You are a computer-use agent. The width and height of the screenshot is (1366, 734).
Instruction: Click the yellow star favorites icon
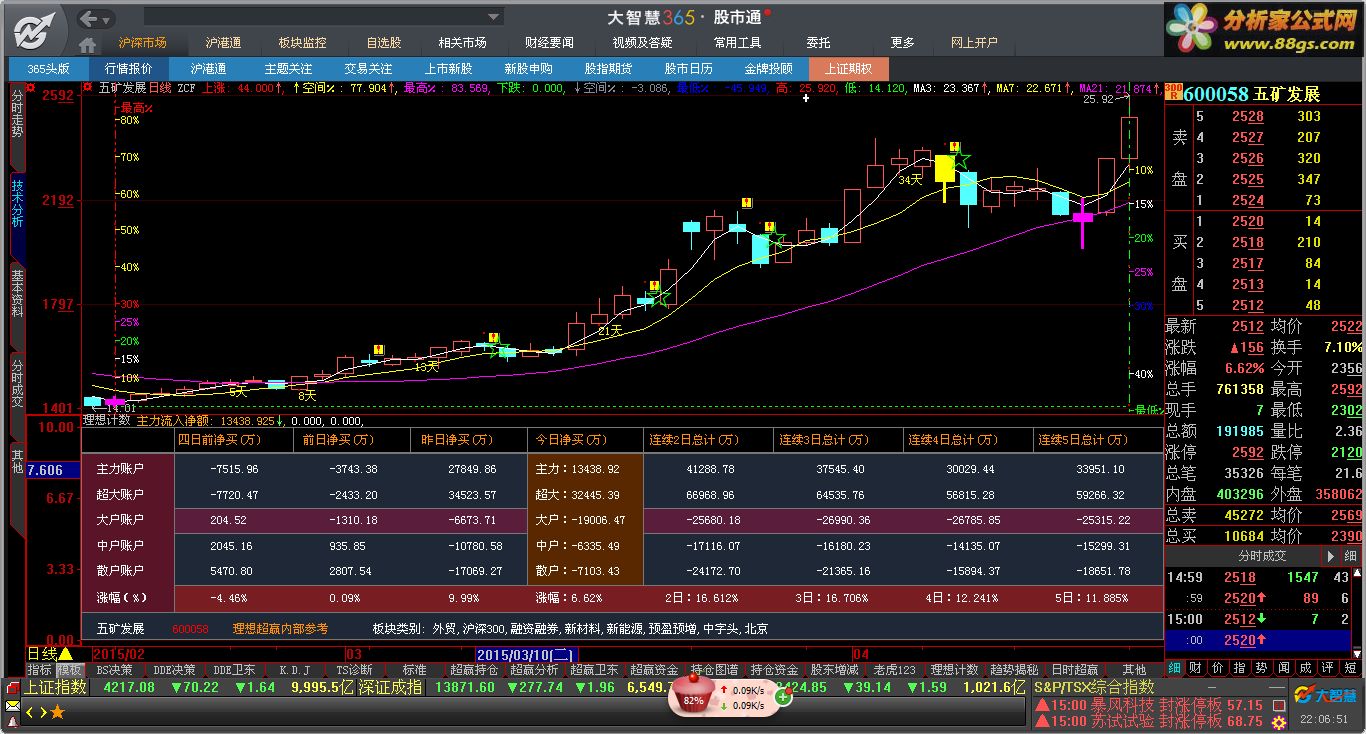(x=58, y=712)
